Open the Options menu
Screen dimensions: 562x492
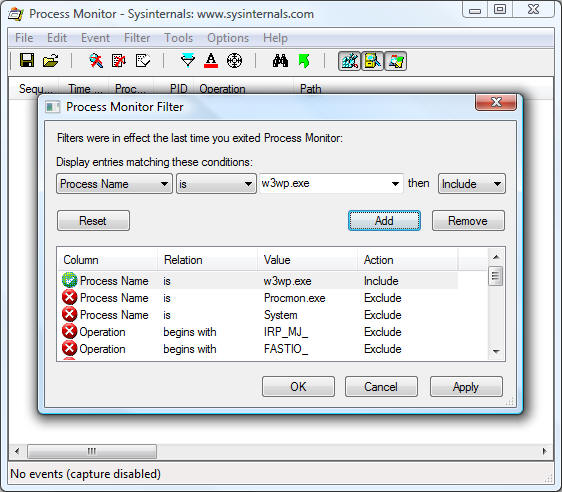[x=228, y=38]
